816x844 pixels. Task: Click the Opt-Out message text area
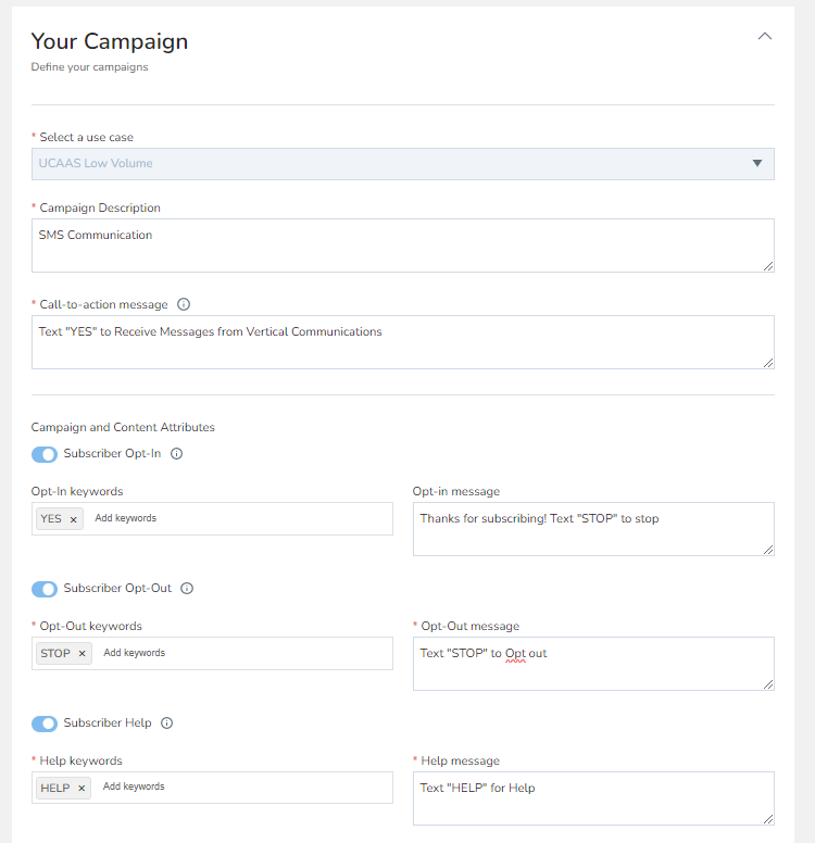pos(593,663)
